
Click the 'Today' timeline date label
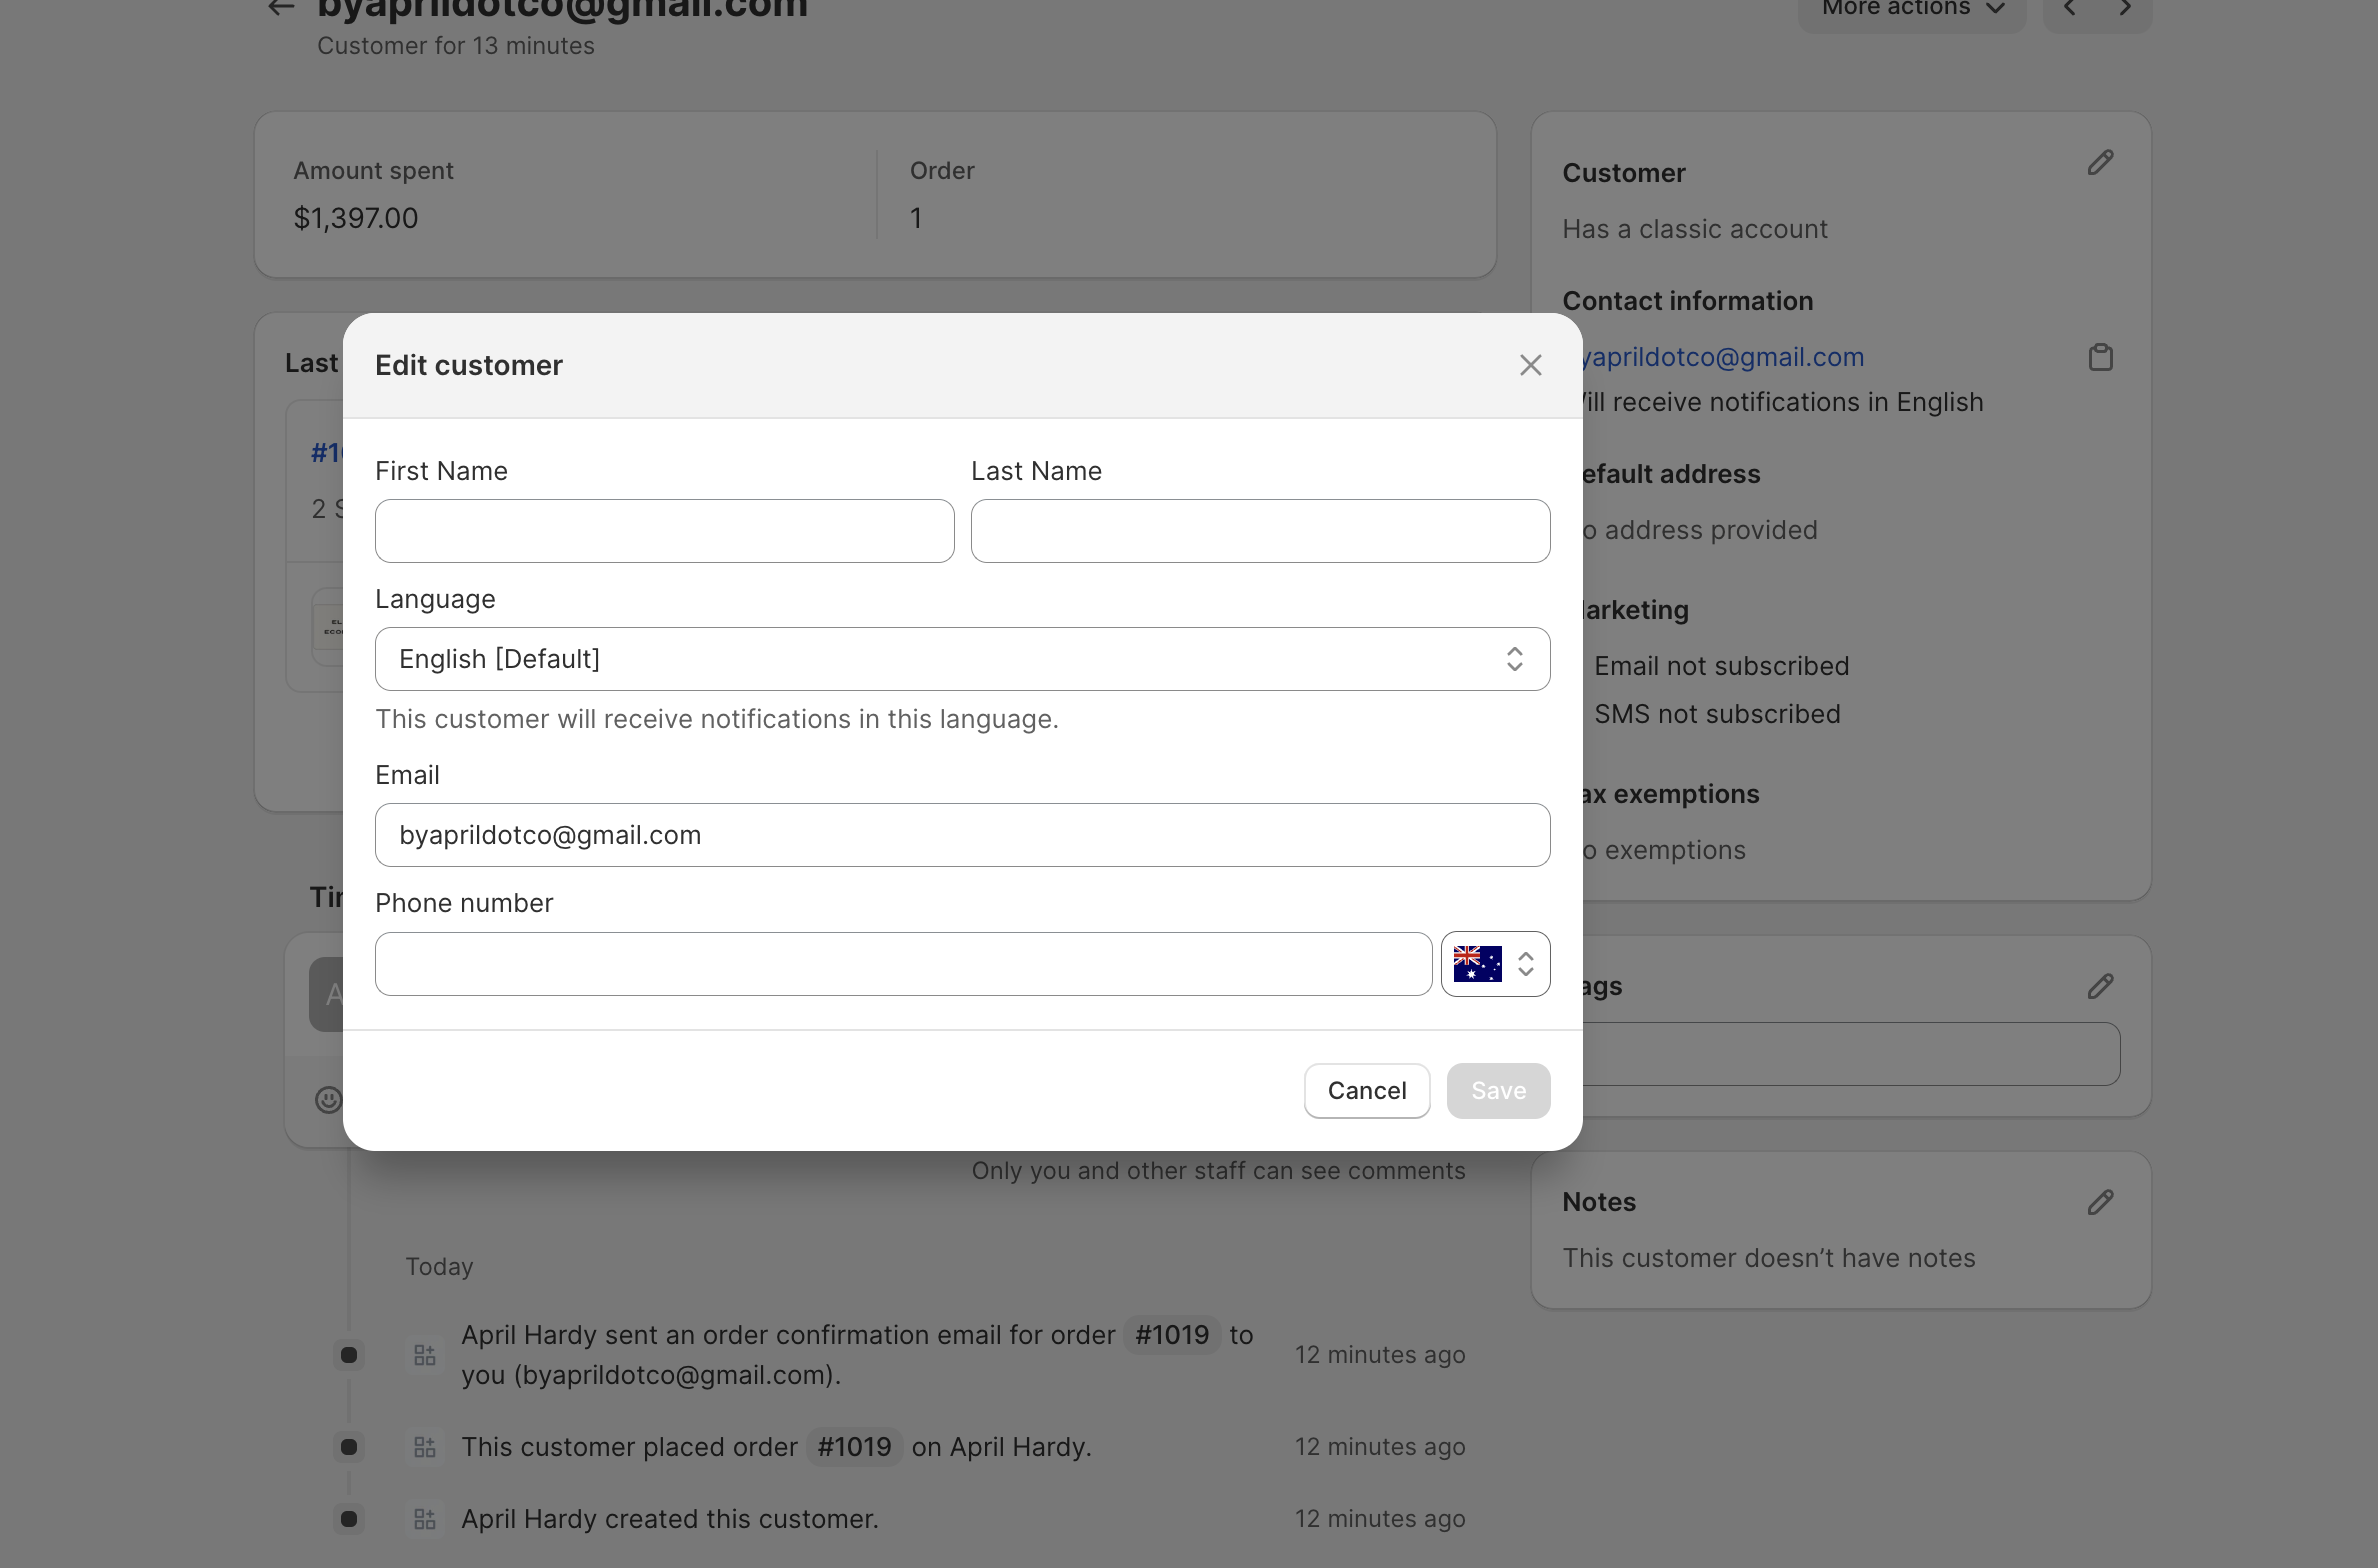coord(439,1267)
